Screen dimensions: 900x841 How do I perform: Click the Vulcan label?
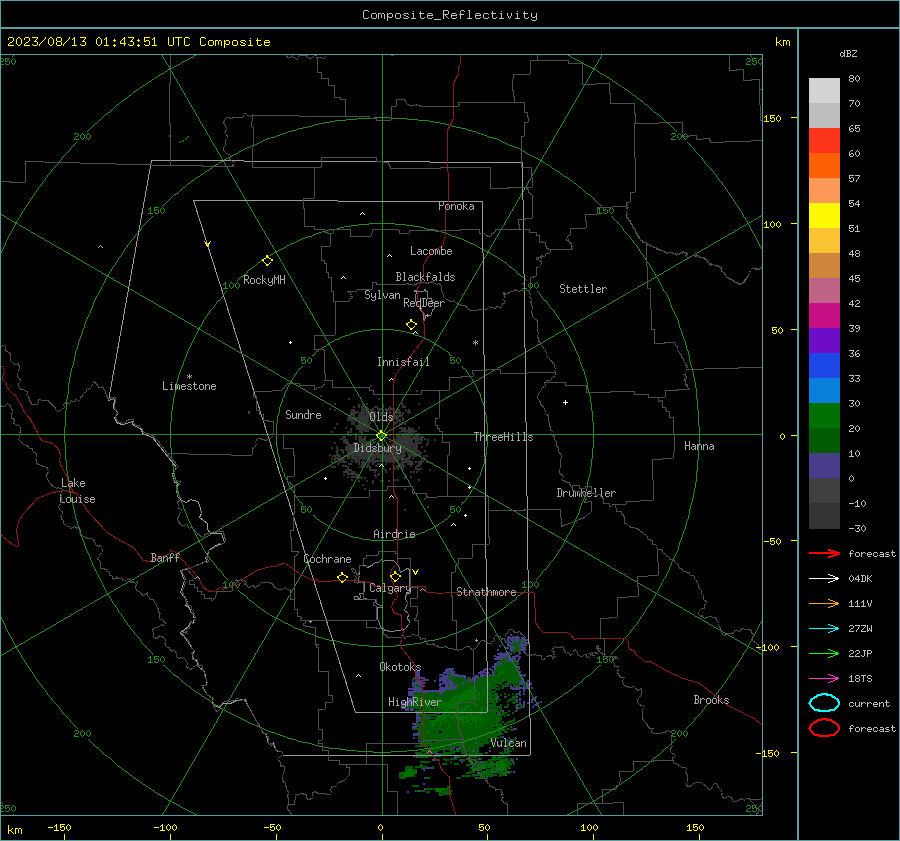(x=508, y=743)
